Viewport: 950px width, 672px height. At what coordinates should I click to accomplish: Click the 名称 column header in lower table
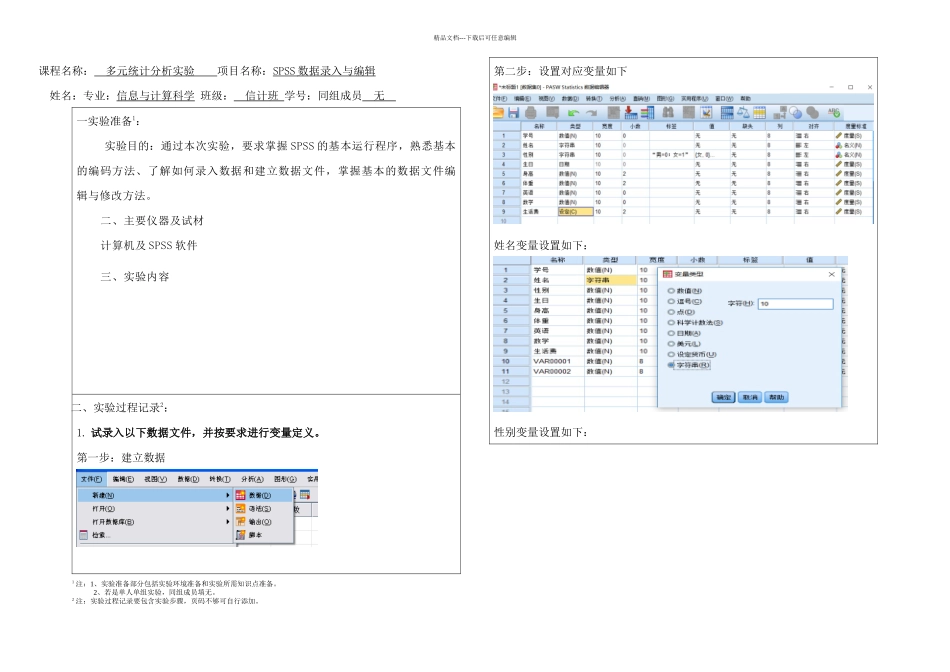557,260
